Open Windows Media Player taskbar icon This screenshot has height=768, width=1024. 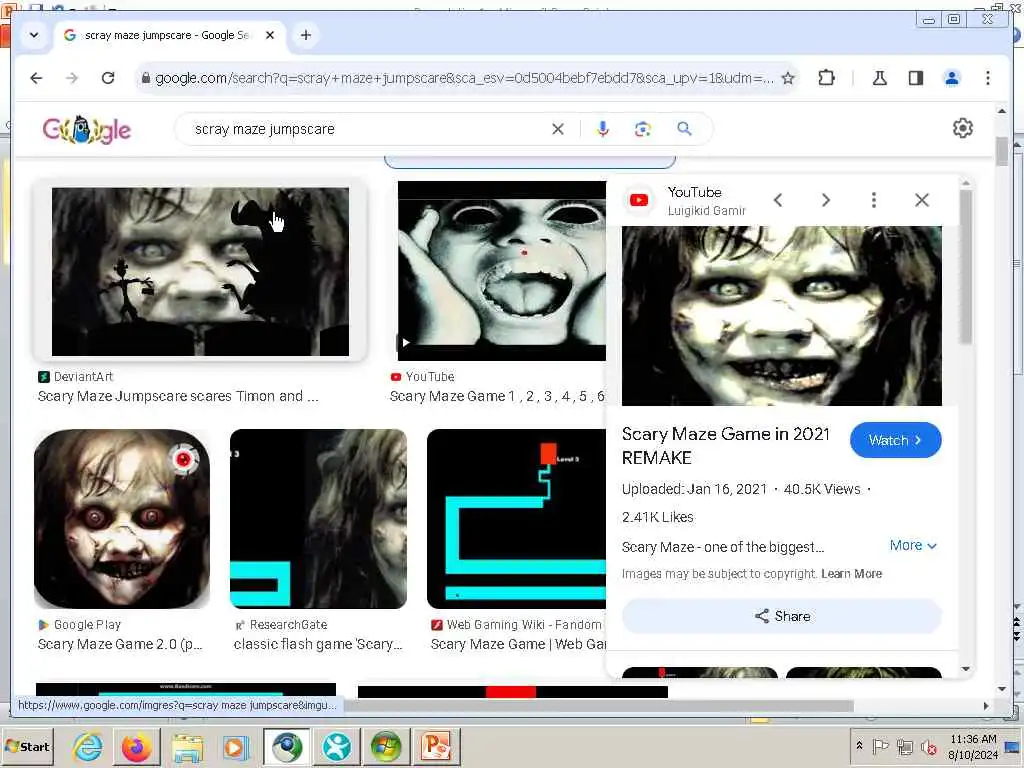236,746
